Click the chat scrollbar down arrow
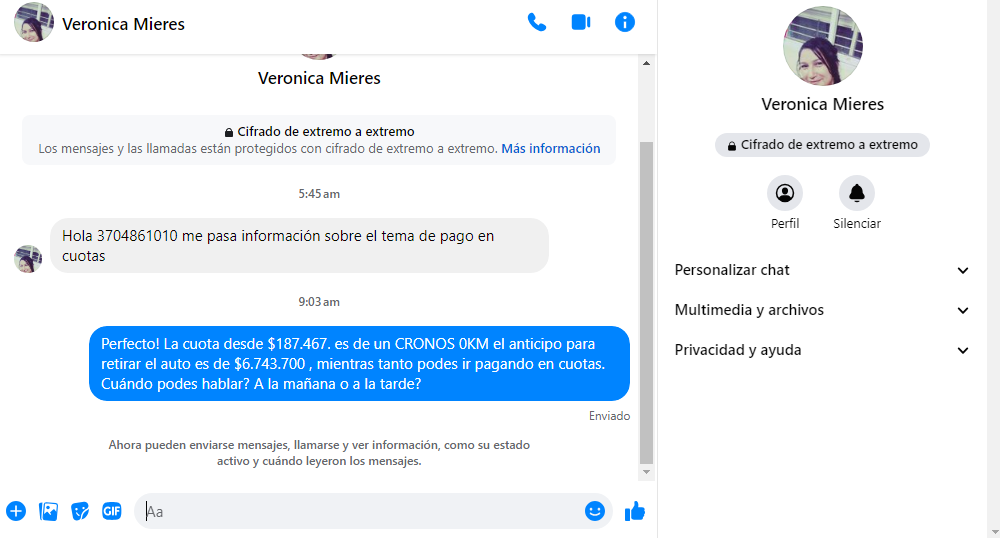 (646, 472)
